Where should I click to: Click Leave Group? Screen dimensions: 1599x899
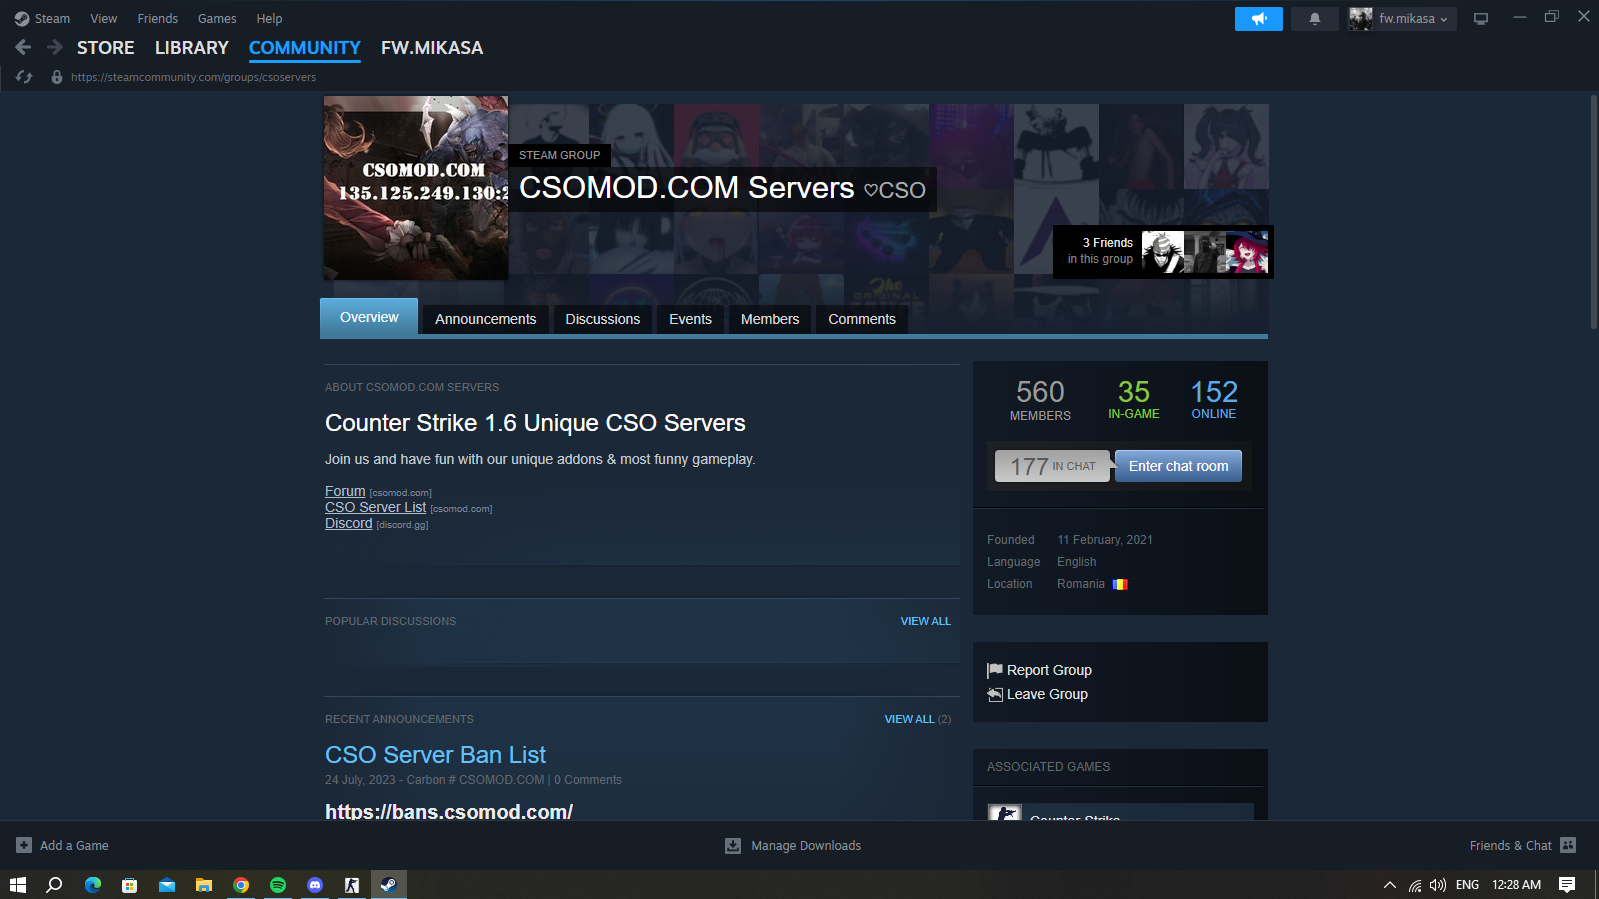[1046, 694]
